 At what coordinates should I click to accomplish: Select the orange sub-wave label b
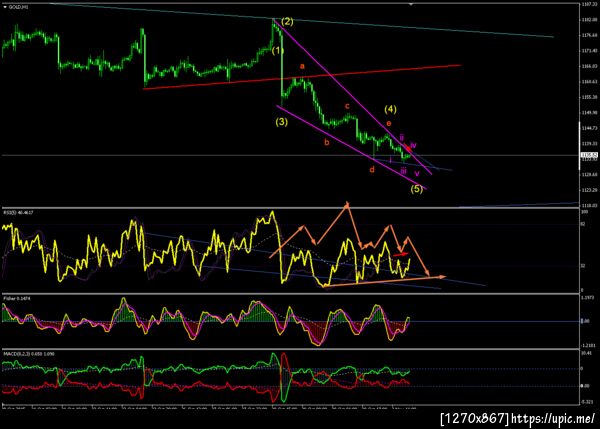327,142
